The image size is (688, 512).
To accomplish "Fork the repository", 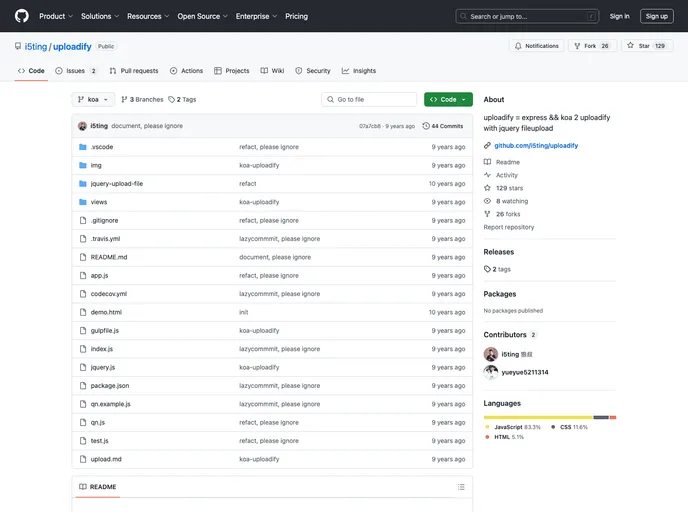I will [592, 46].
